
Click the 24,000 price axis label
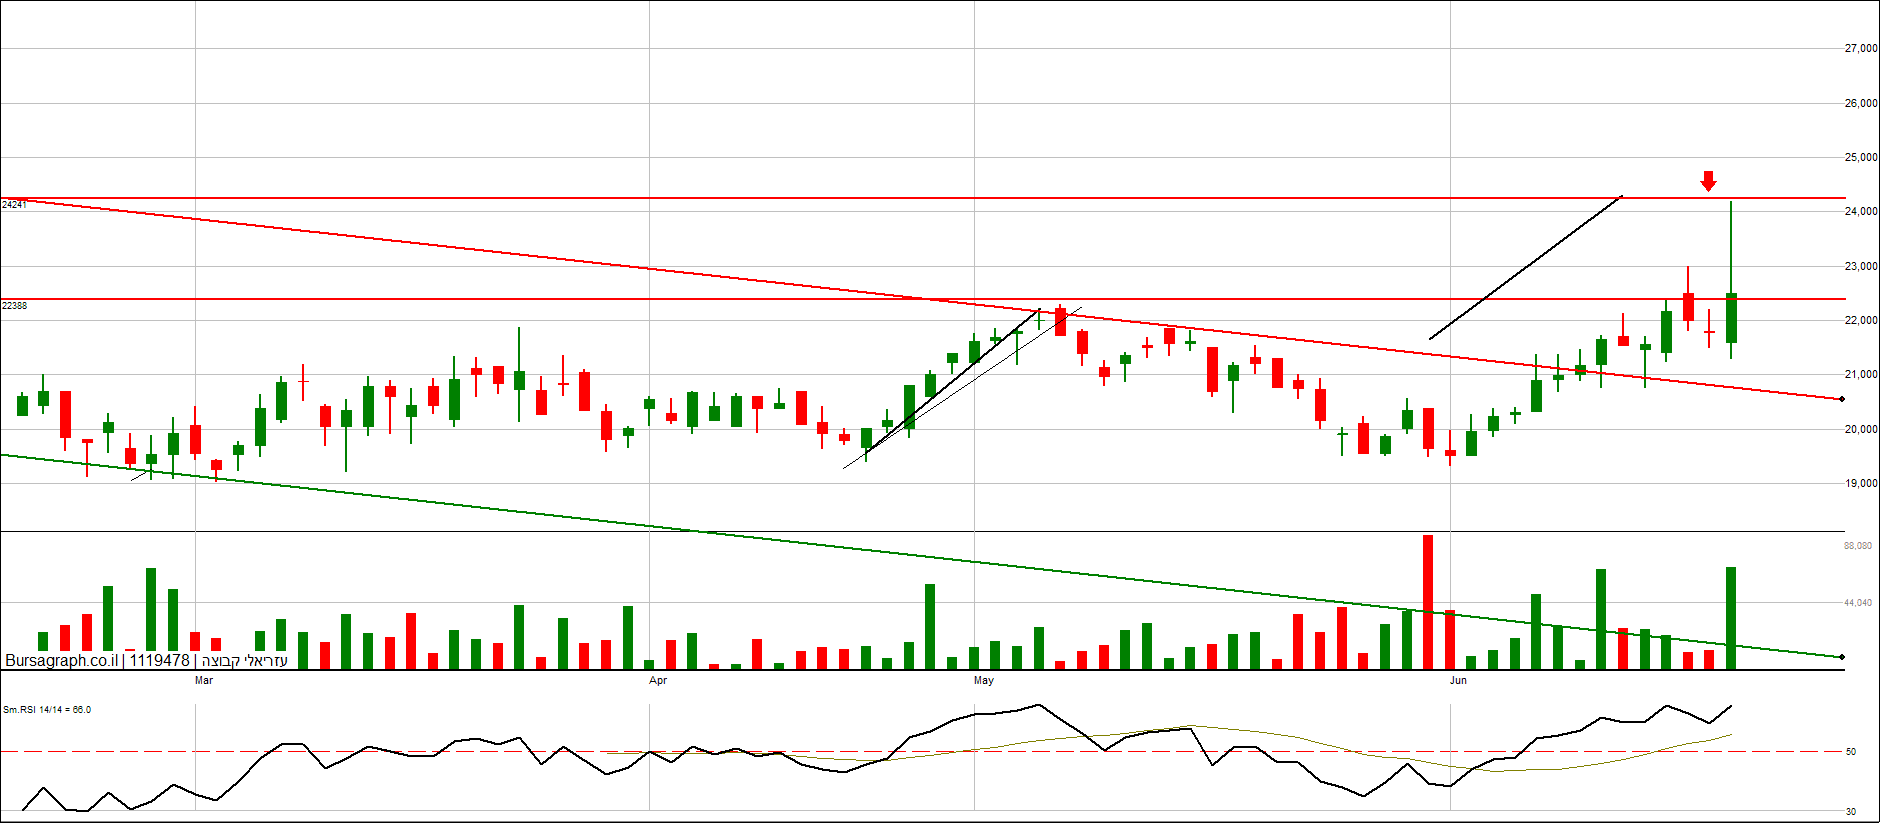tap(1861, 211)
